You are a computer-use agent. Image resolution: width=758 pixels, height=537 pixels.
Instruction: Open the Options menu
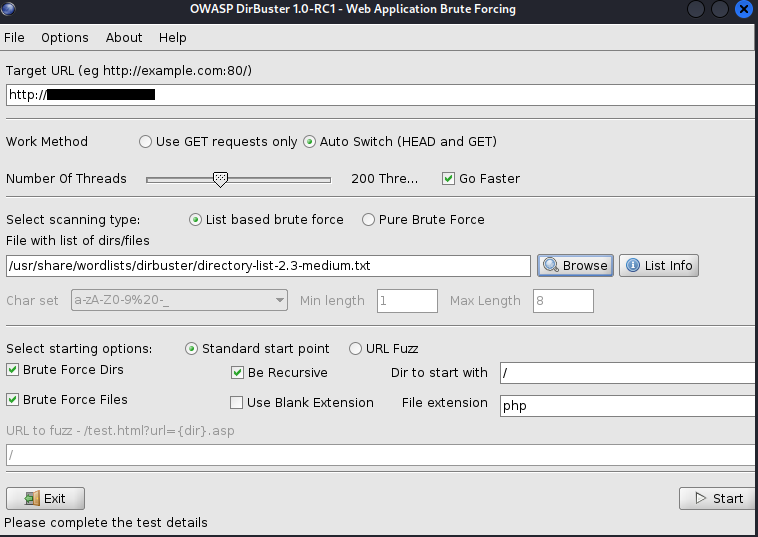(65, 38)
